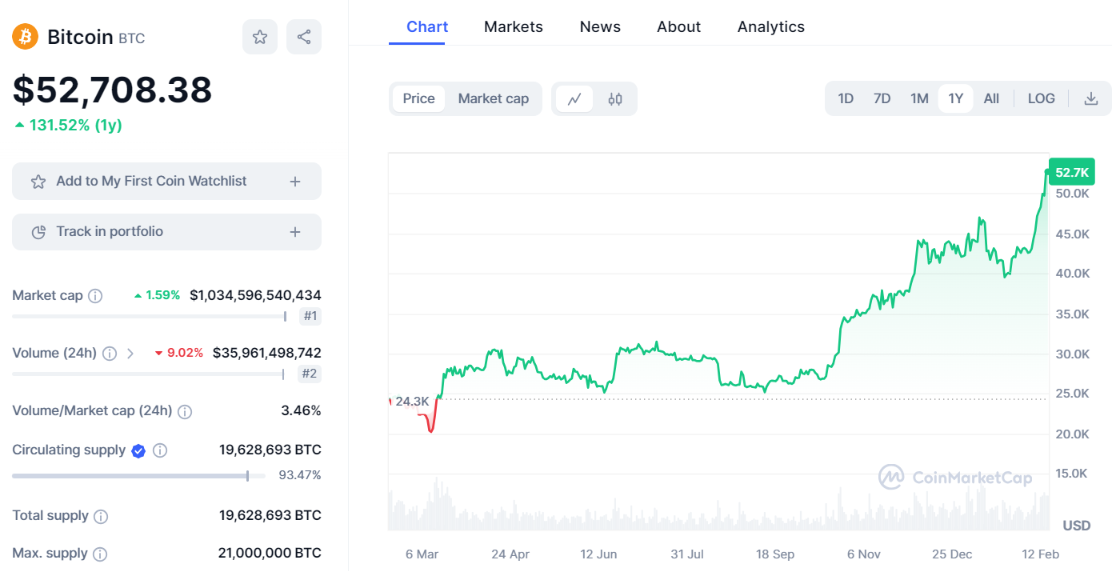Expand Volume (24h) chevron arrow
This screenshot has height=571, width=1112.
point(131,353)
